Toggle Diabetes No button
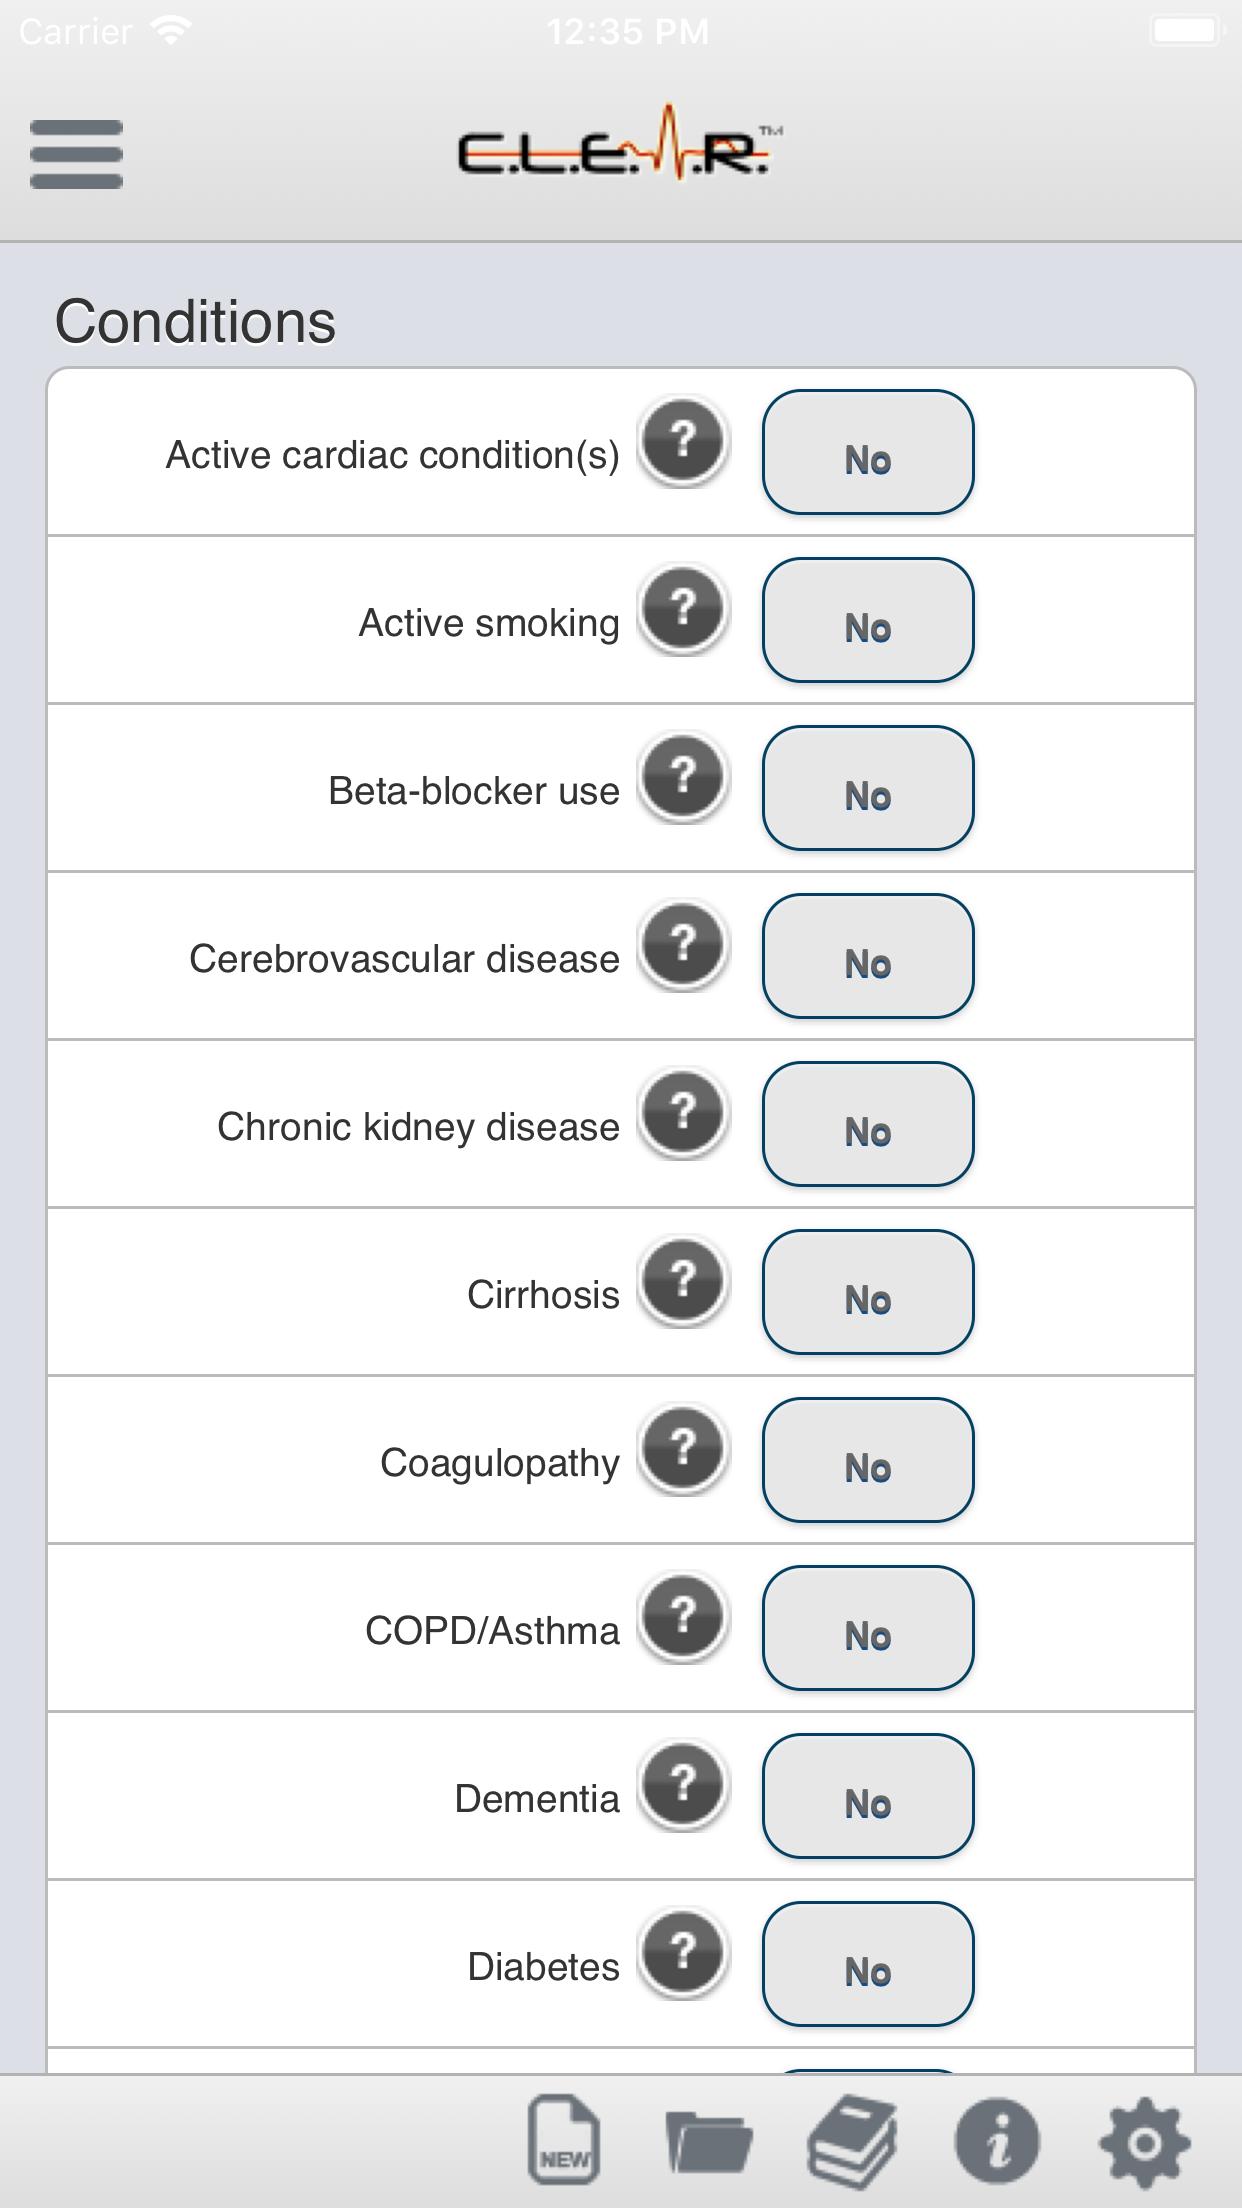The height and width of the screenshot is (2208, 1242). click(x=868, y=1964)
